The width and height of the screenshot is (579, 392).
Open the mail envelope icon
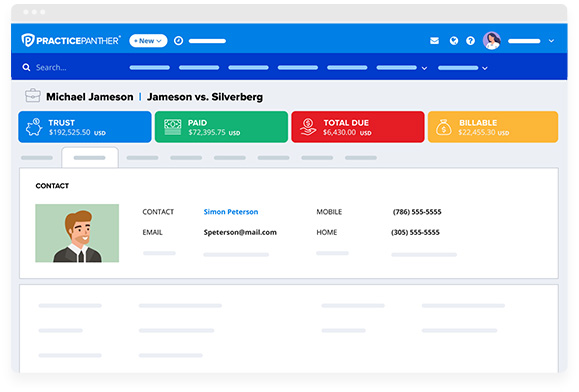[435, 41]
